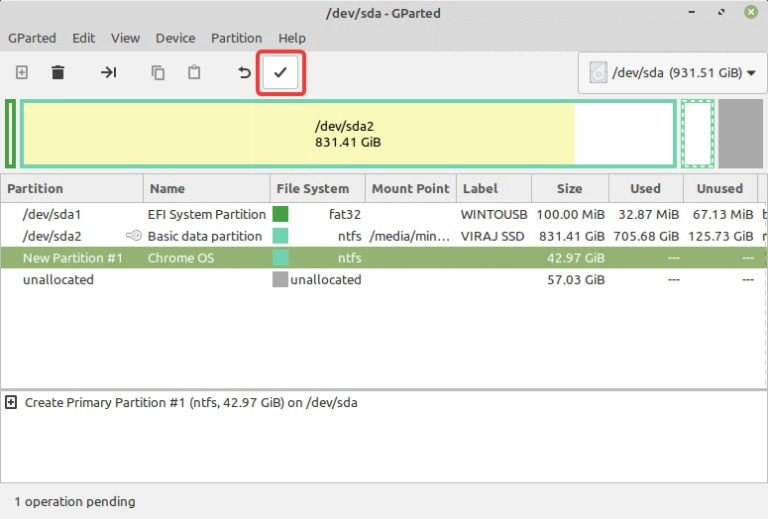This screenshot has height=519, width=768.
Task: Click the green fat32 color swatch
Action: (280, 214)
